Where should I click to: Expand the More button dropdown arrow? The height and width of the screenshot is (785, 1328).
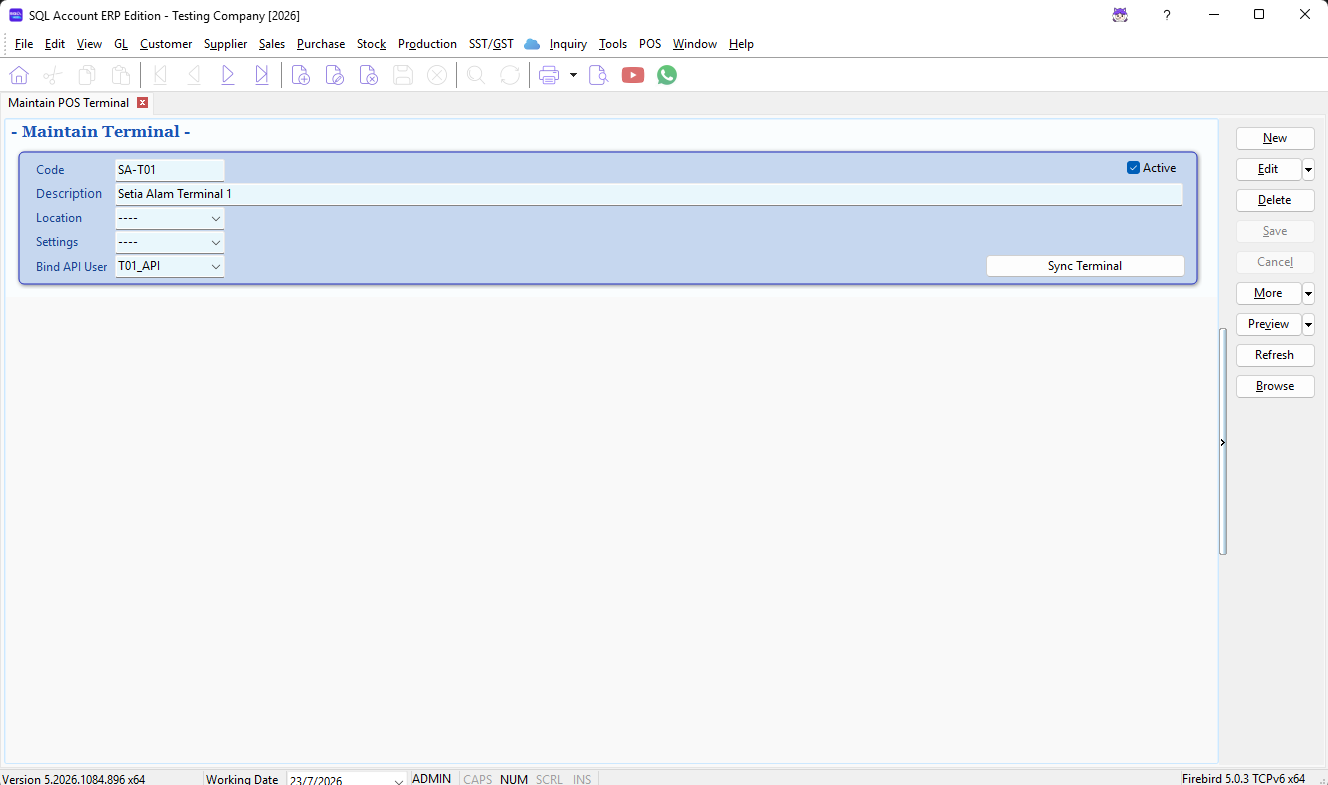coord(1308,293)
